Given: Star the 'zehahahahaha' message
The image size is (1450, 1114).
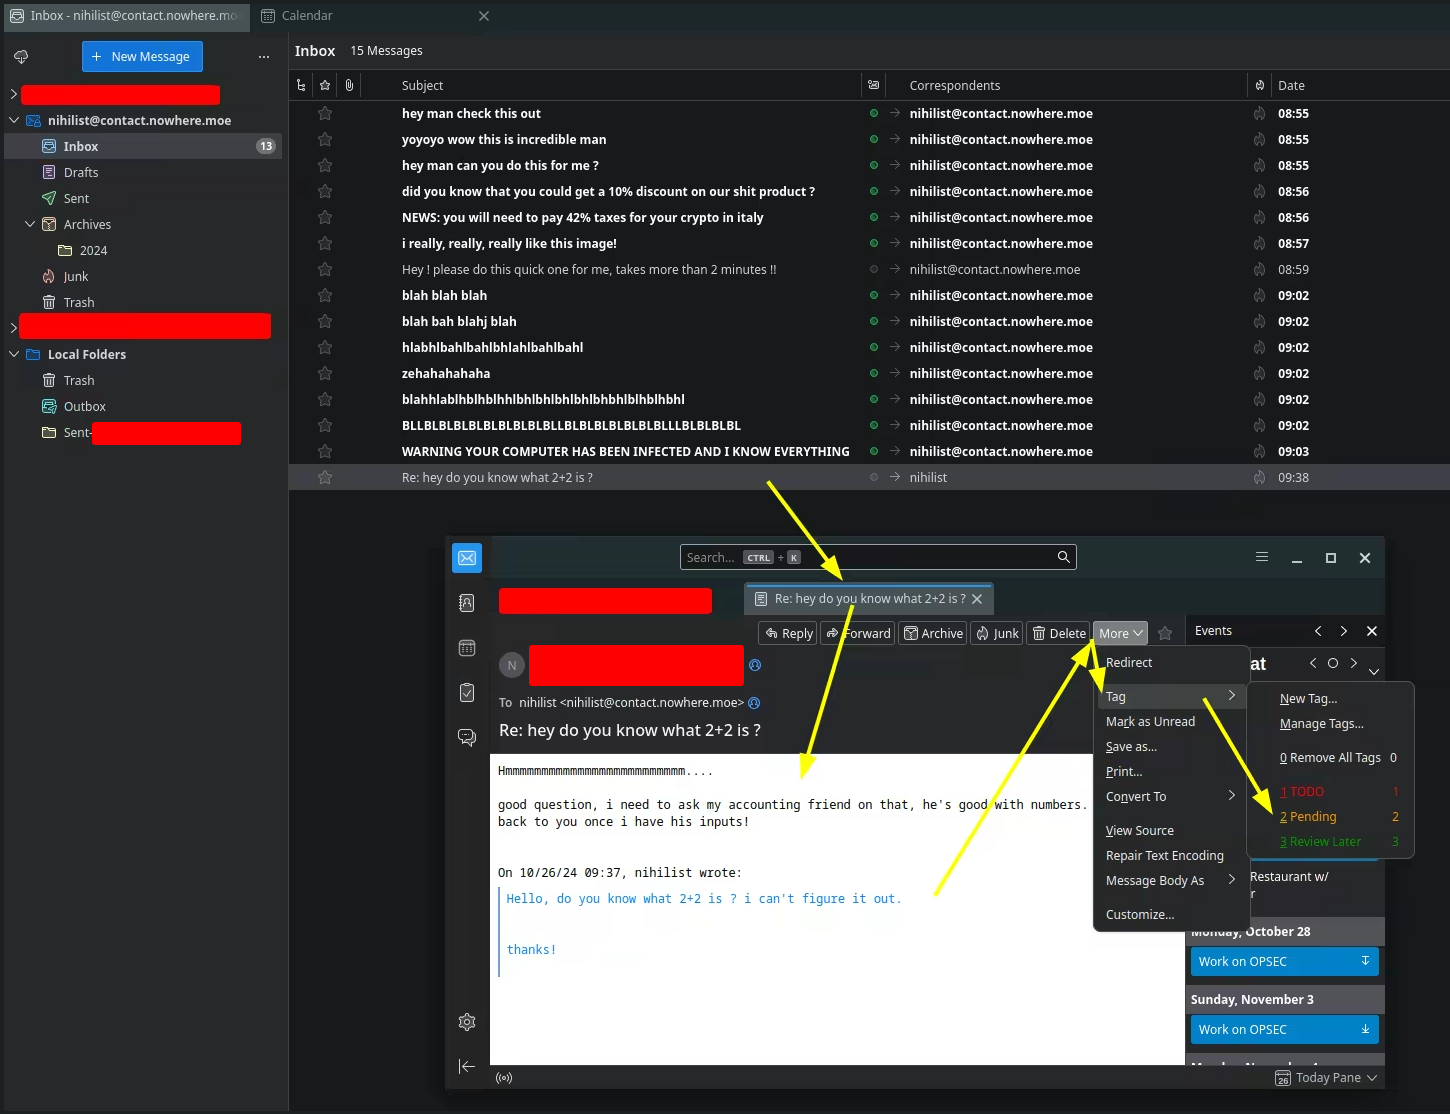Looking at the screenshot, I should tap(325, 374).
